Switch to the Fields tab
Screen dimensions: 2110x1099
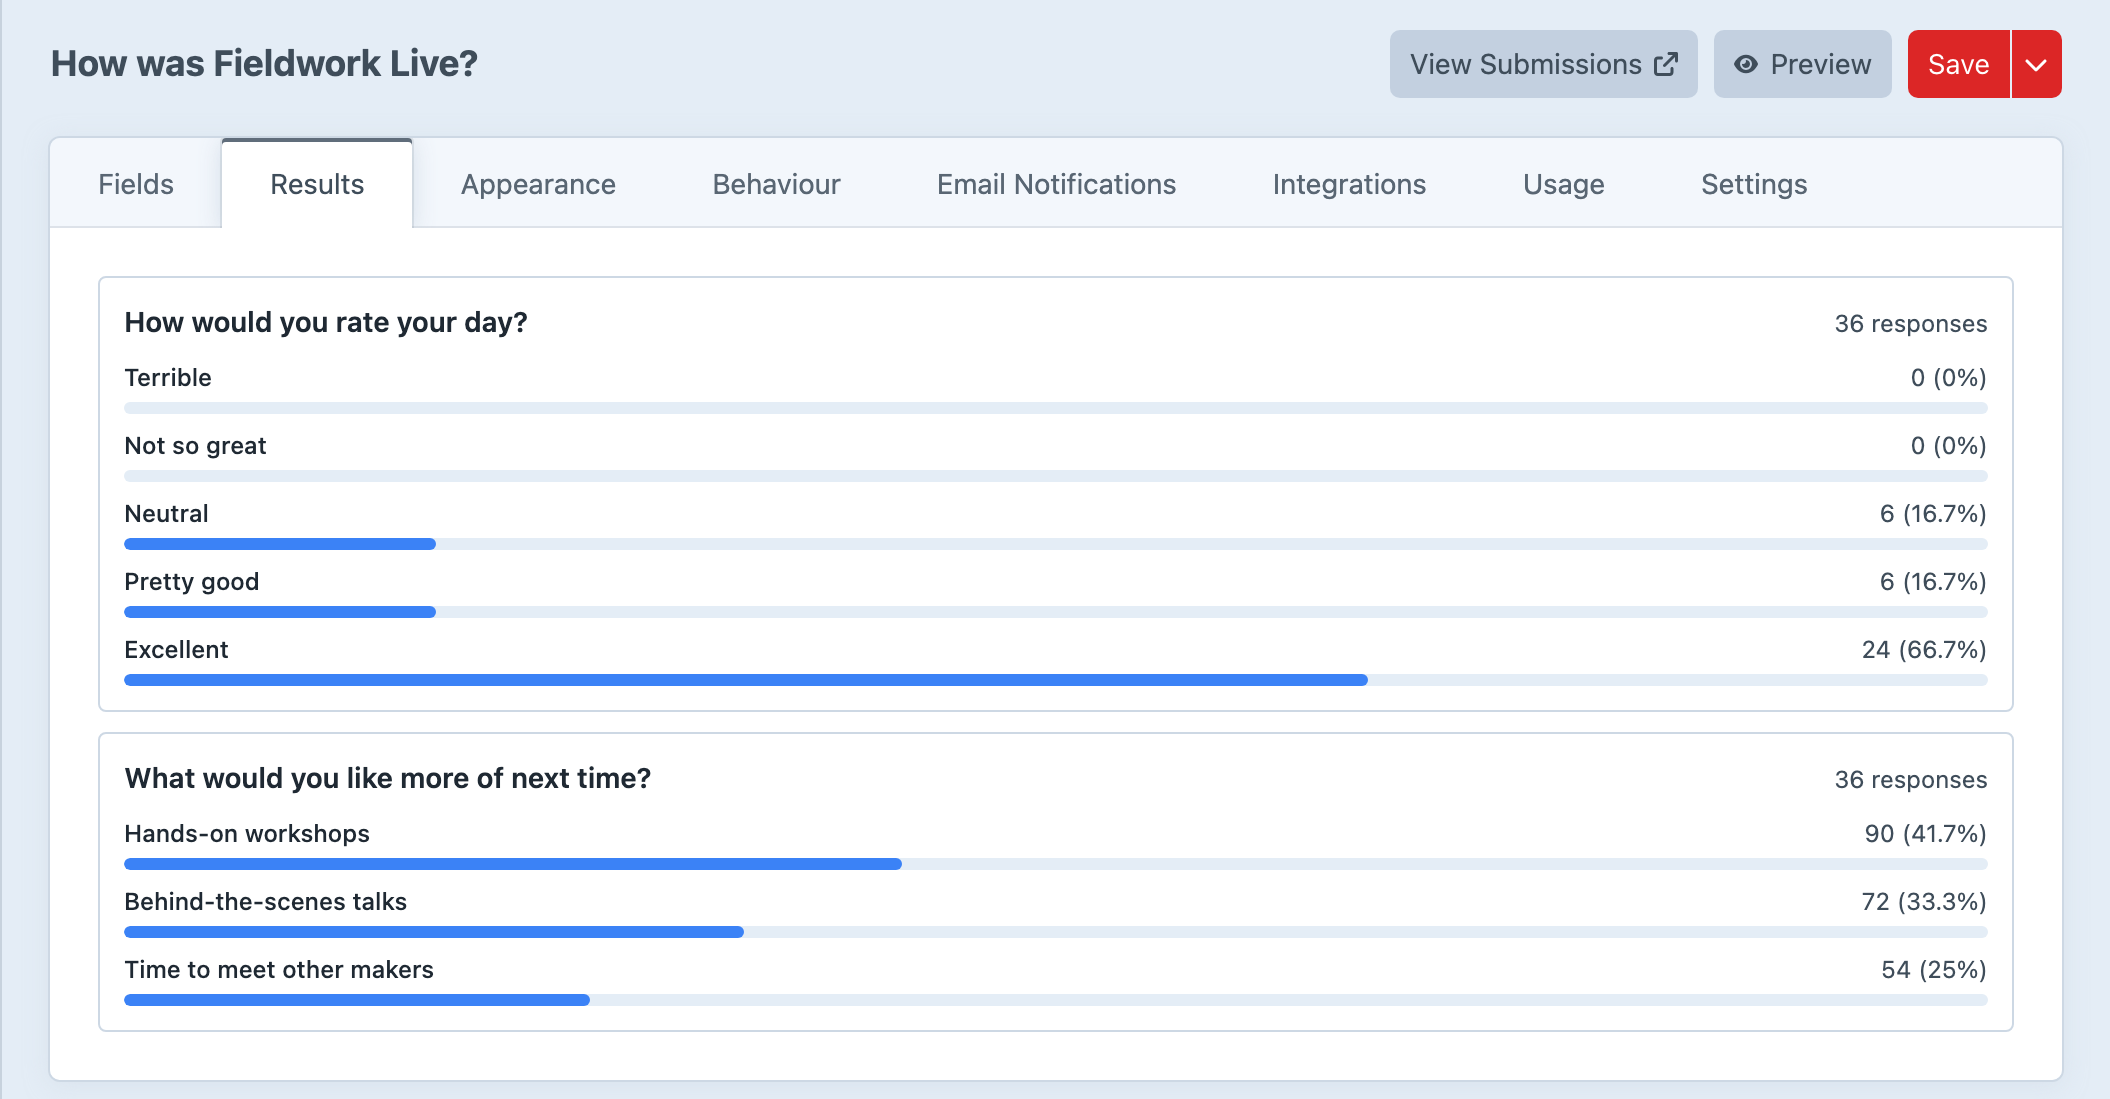point(136,184)
